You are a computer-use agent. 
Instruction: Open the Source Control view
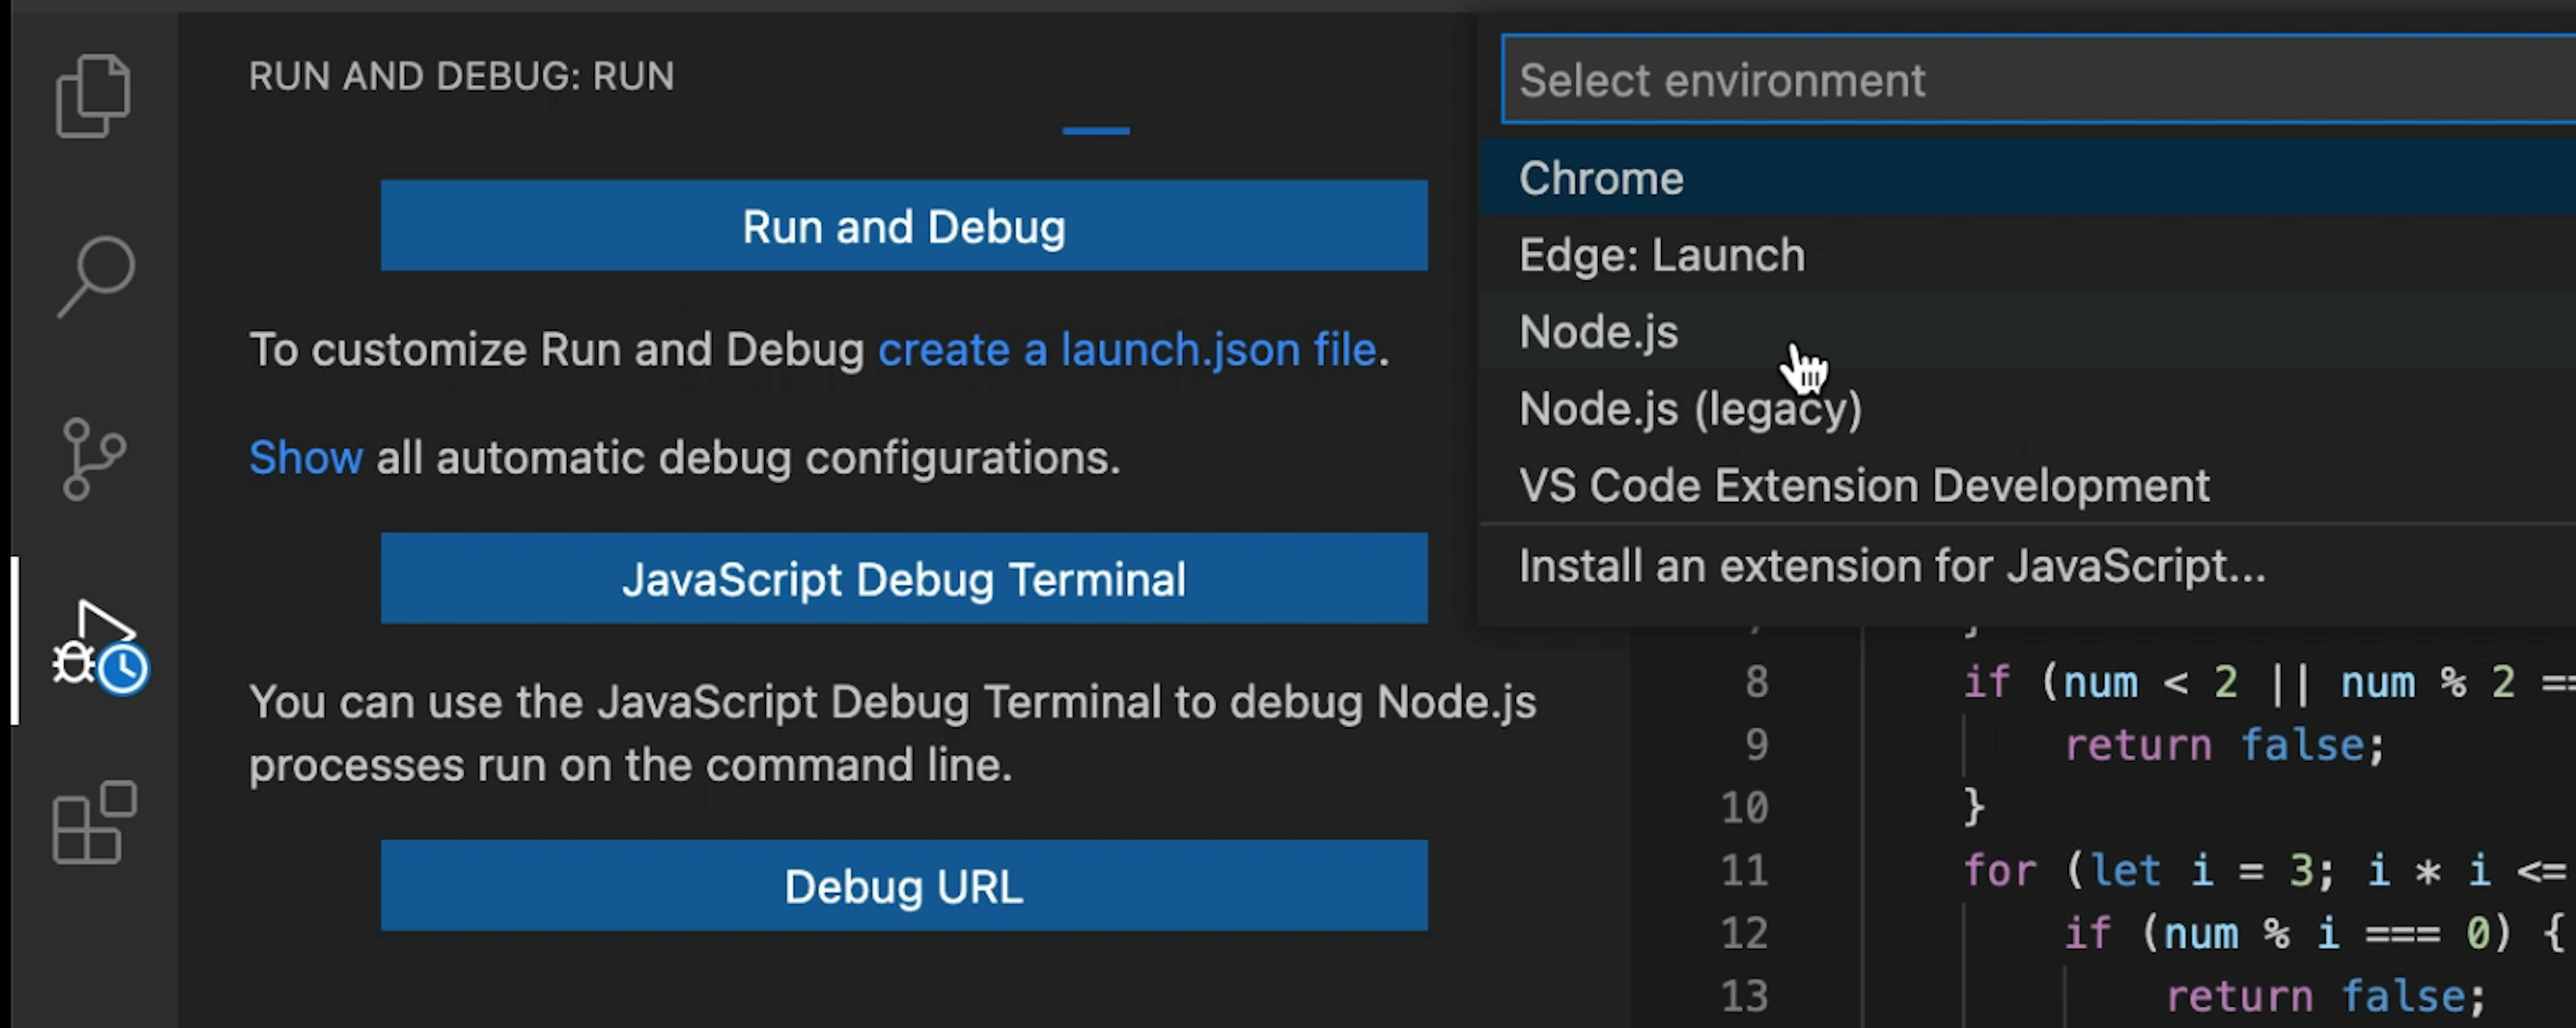tap(94, 459)
